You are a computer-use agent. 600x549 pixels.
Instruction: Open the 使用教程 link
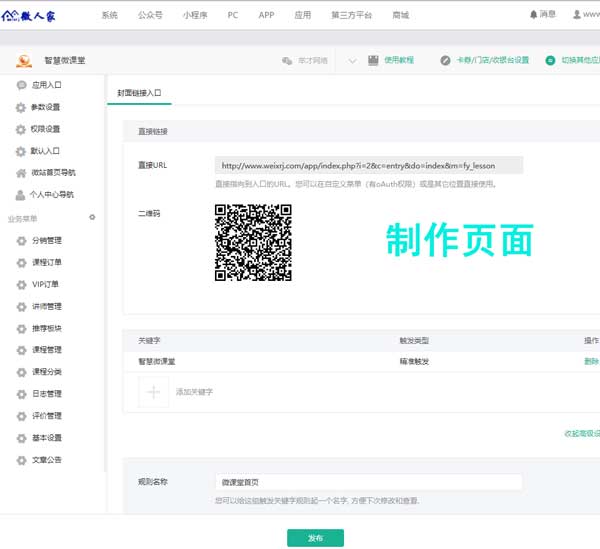point(399,60)
